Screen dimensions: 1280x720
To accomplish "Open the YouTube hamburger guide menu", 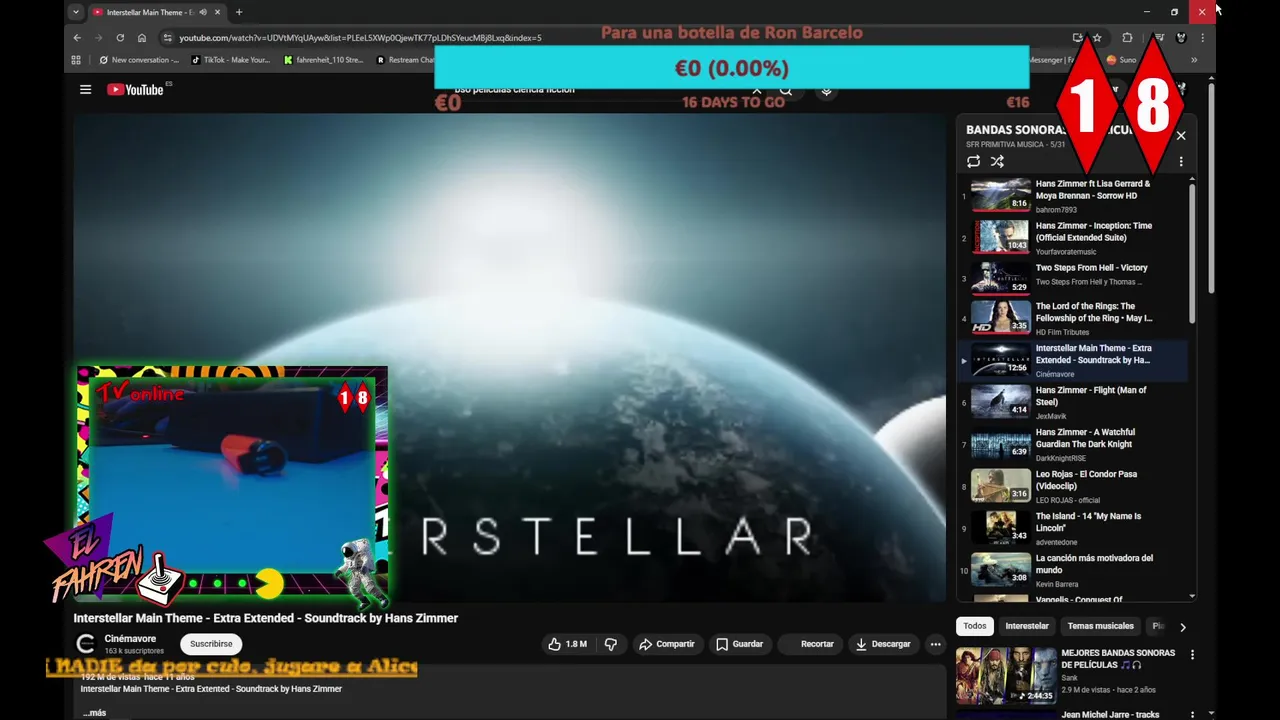I will coord(86,90).
